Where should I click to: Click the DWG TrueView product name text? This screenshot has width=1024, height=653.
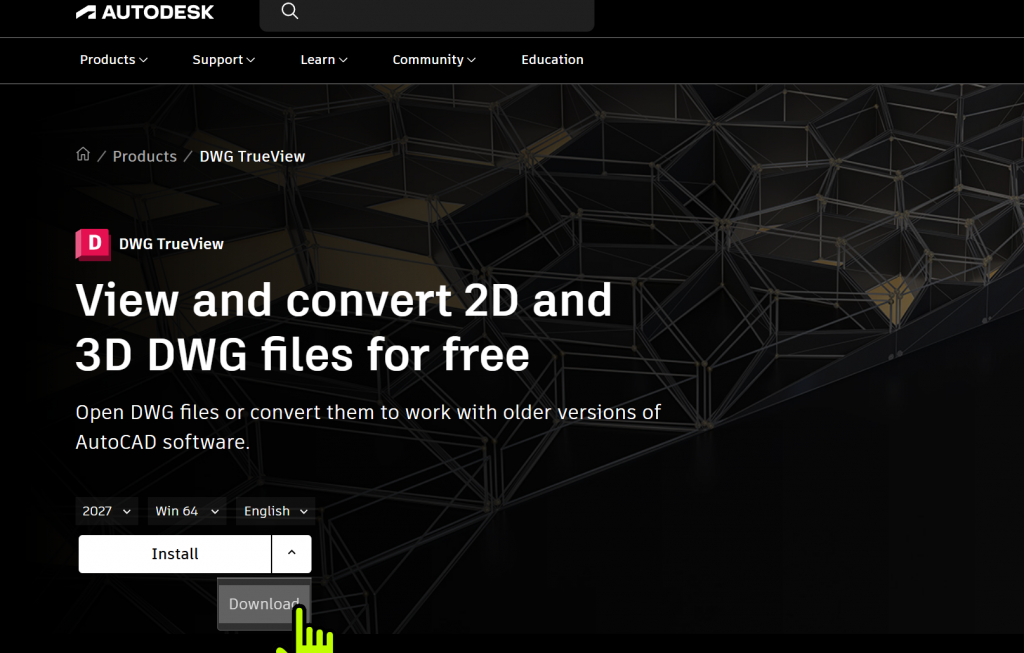pyautogui.click(x=171, y=244)
